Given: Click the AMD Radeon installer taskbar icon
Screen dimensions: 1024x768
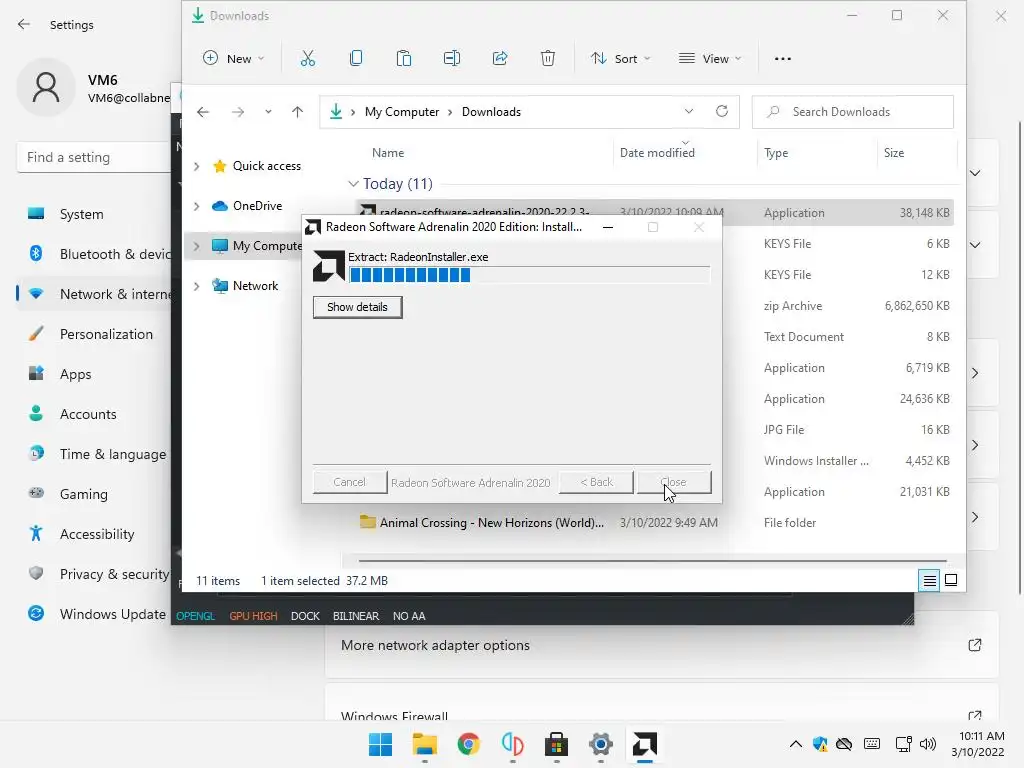Looking at the screenshot, I should pos(645,744).
